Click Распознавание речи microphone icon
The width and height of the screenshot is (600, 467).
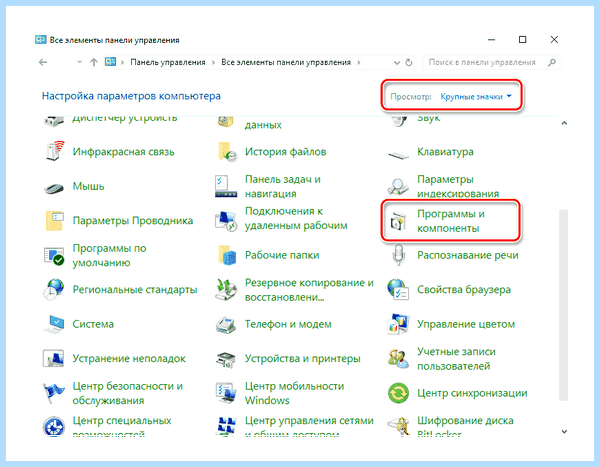click(x=398, y=255)
